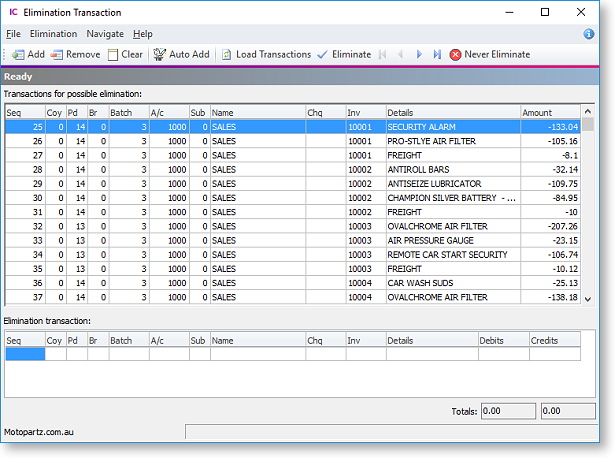Open the Elimination menu

click(x=53, y=34)
